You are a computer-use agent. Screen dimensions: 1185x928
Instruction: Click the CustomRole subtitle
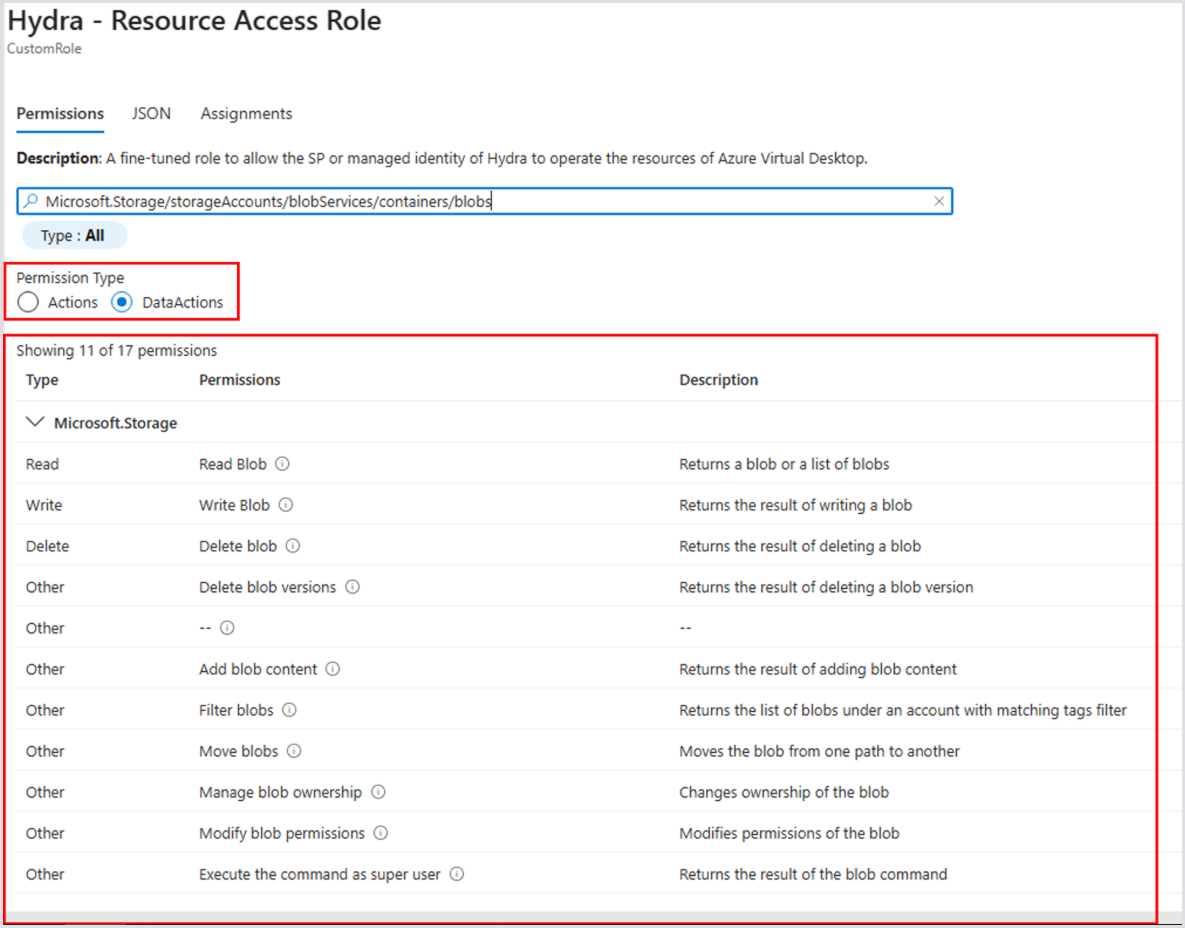coord(44,48)
